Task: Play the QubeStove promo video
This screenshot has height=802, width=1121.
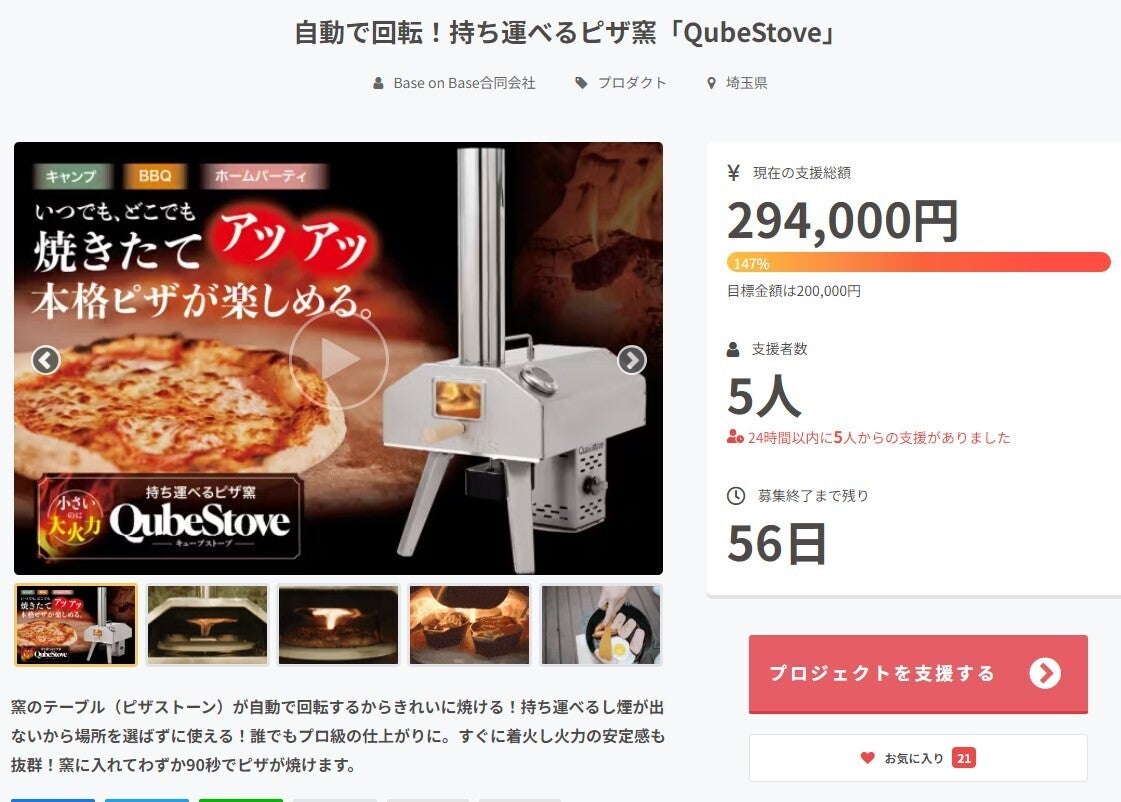Action: [x=339, y=359]
